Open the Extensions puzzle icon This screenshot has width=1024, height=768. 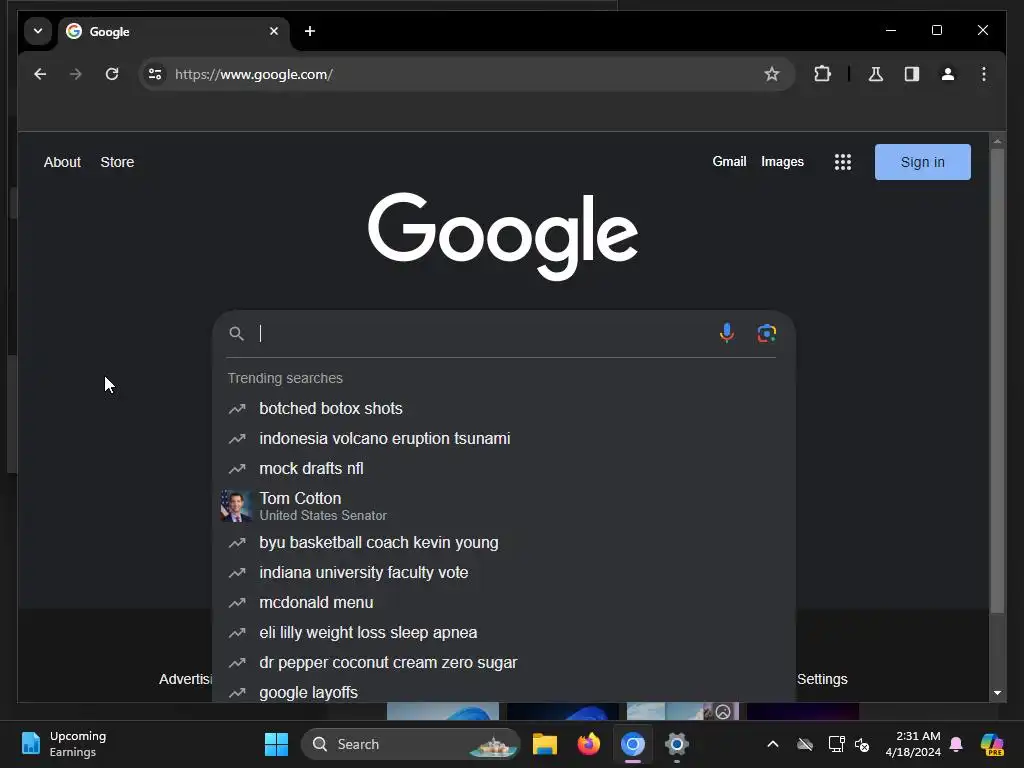822,74
